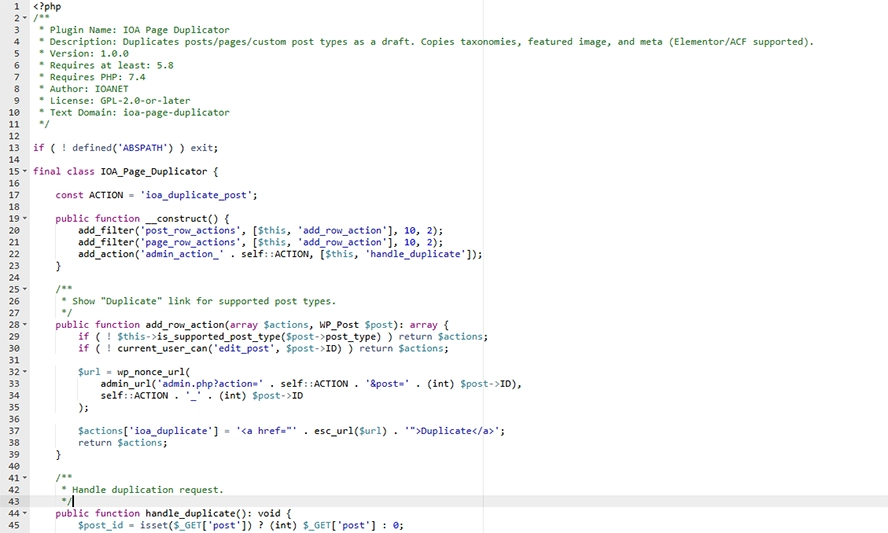
Task: Place cursor on '<?php' opening tag
Action: (x=47, y=6)
